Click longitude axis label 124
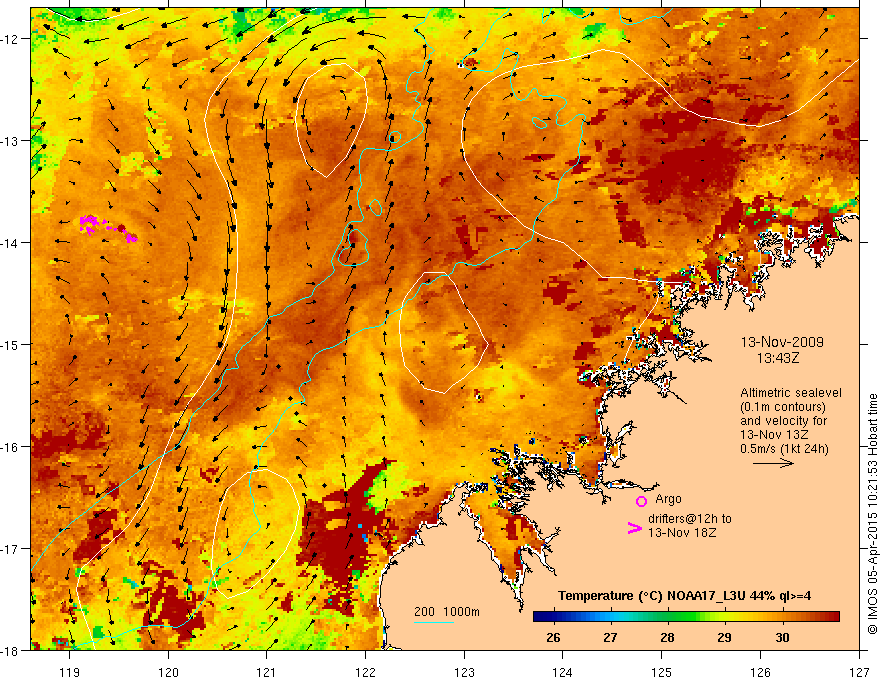 (x=563, y=672)
